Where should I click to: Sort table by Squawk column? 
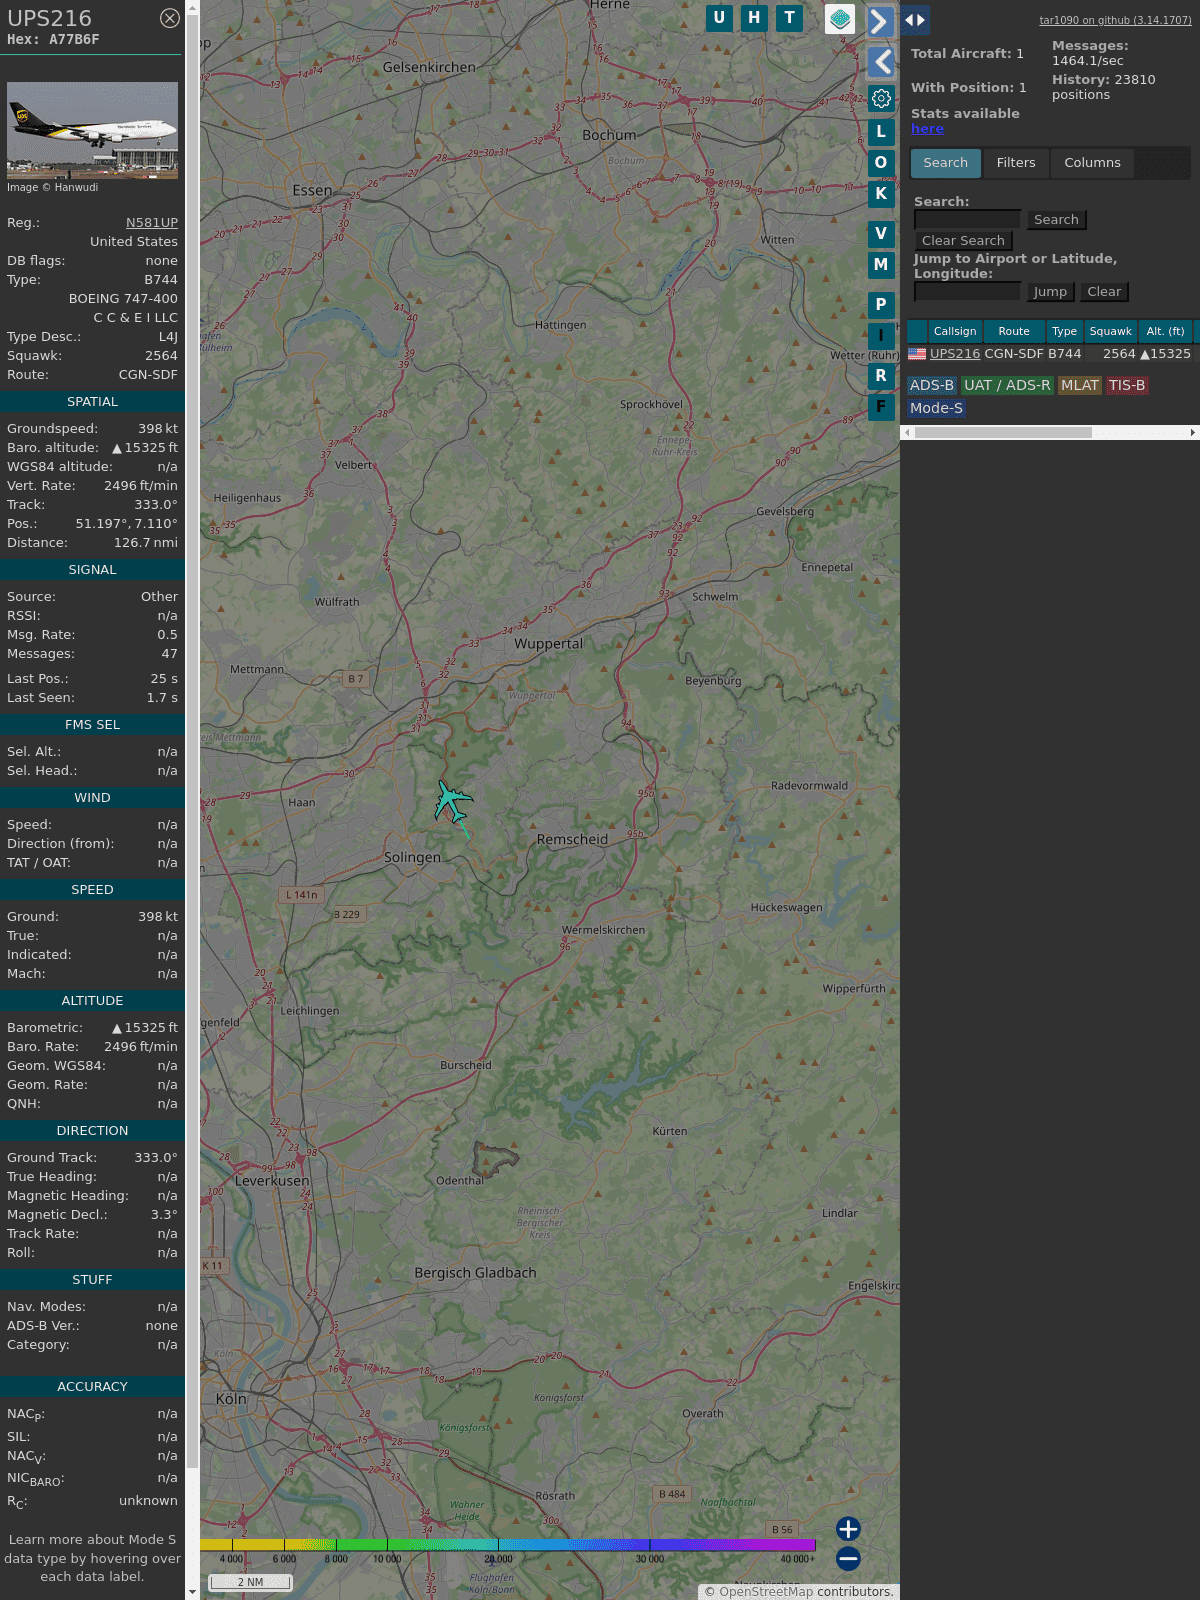coord(1111,332)
